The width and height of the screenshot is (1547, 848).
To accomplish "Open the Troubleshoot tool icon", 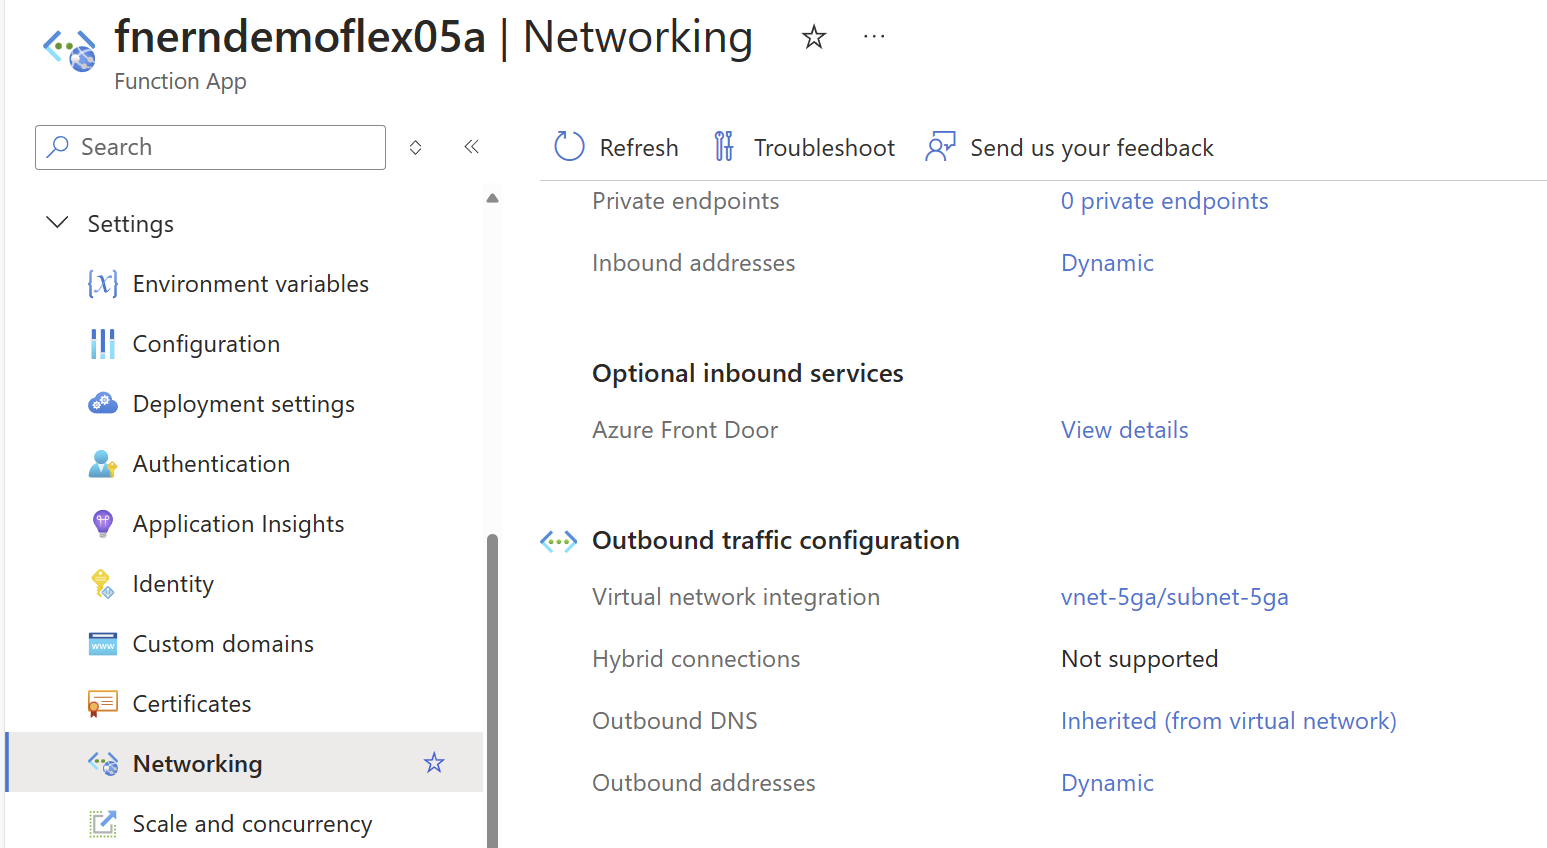I will (724, 147).
